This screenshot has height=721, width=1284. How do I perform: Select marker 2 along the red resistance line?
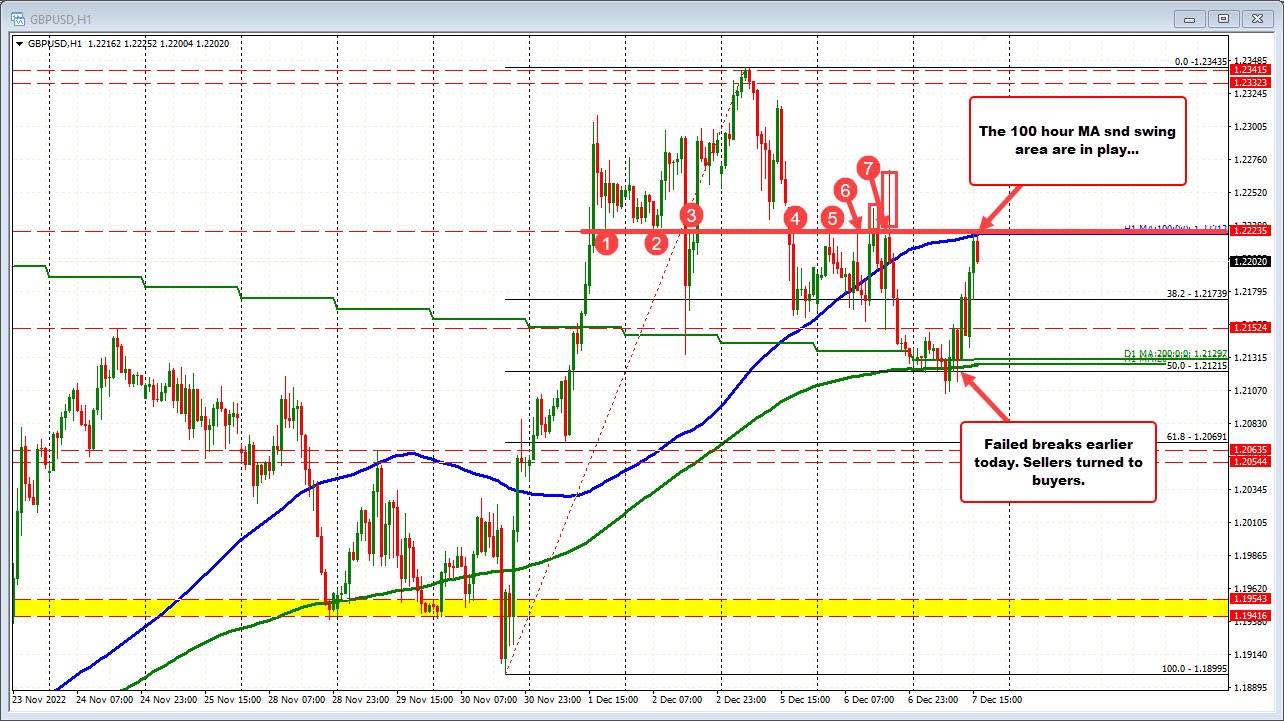656,242
